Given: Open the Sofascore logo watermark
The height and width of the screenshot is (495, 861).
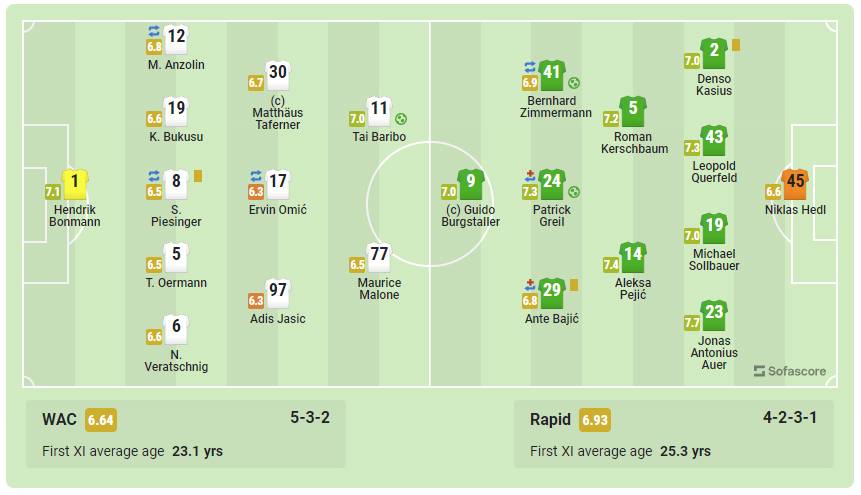Looking at the screenshot, I should pyautogui.click(x=790, y=371).
